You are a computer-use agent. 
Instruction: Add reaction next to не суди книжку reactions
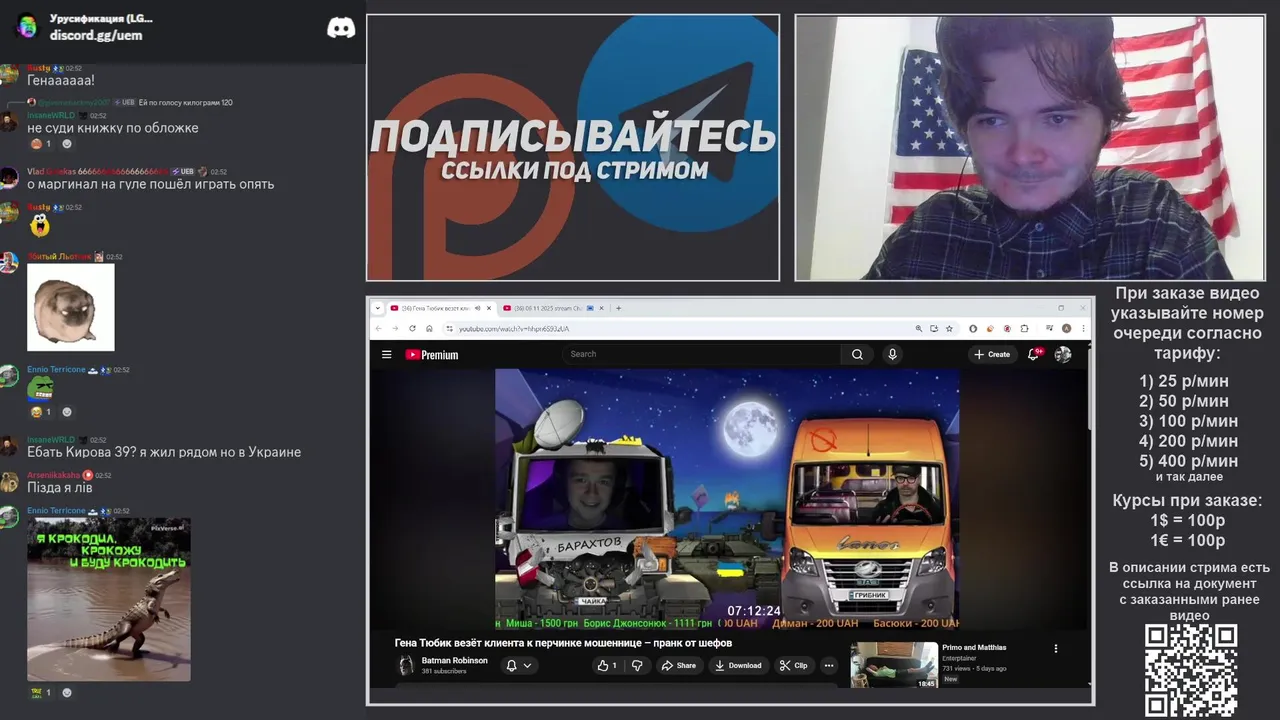67,144
